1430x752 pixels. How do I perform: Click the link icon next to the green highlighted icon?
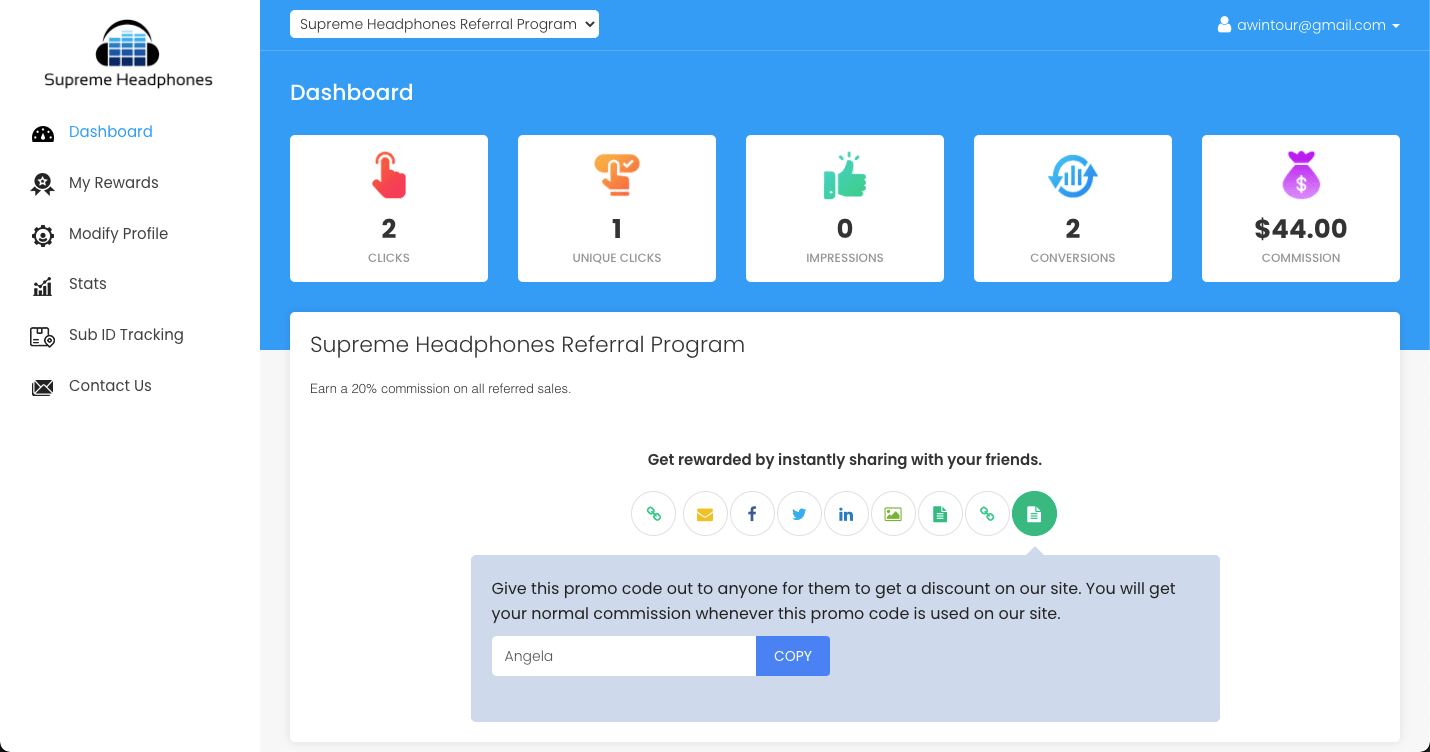pyautogui.click(x=987, y=515)
